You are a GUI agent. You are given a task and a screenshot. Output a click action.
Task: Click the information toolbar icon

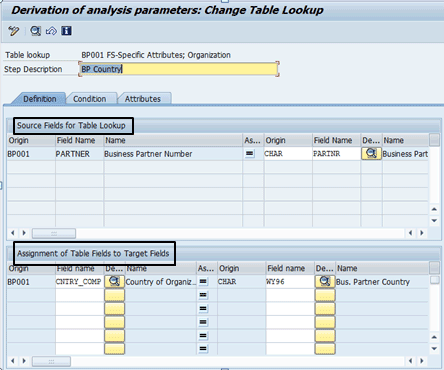66,31
